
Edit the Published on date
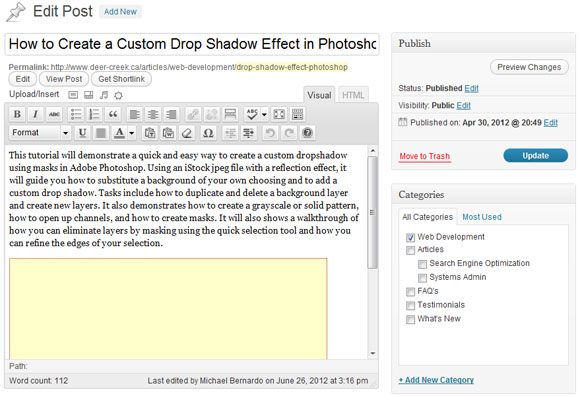[550, 123]
